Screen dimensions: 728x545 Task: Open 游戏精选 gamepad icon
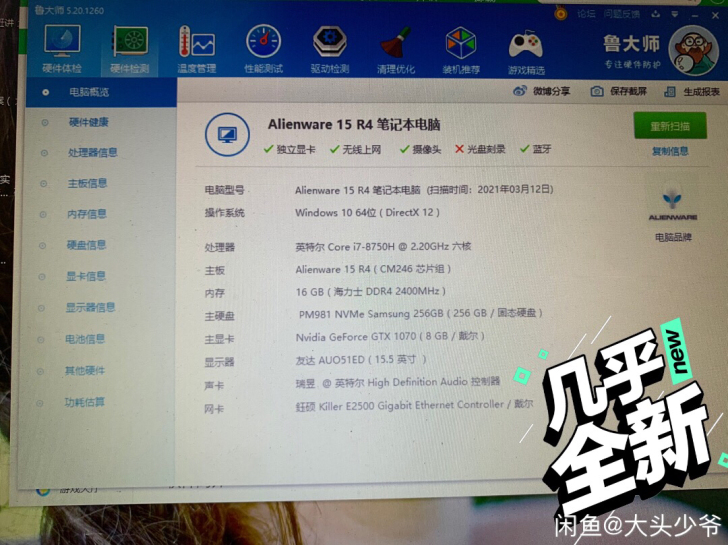coord(526,52)
